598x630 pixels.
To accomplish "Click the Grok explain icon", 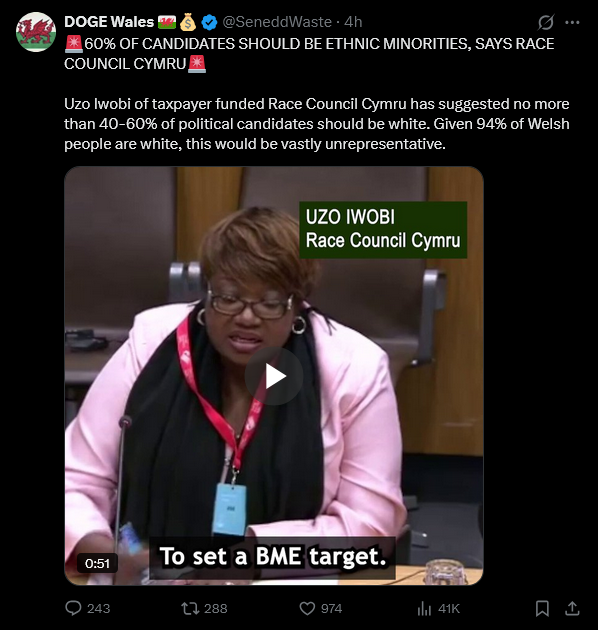I will tap(546, 22).
